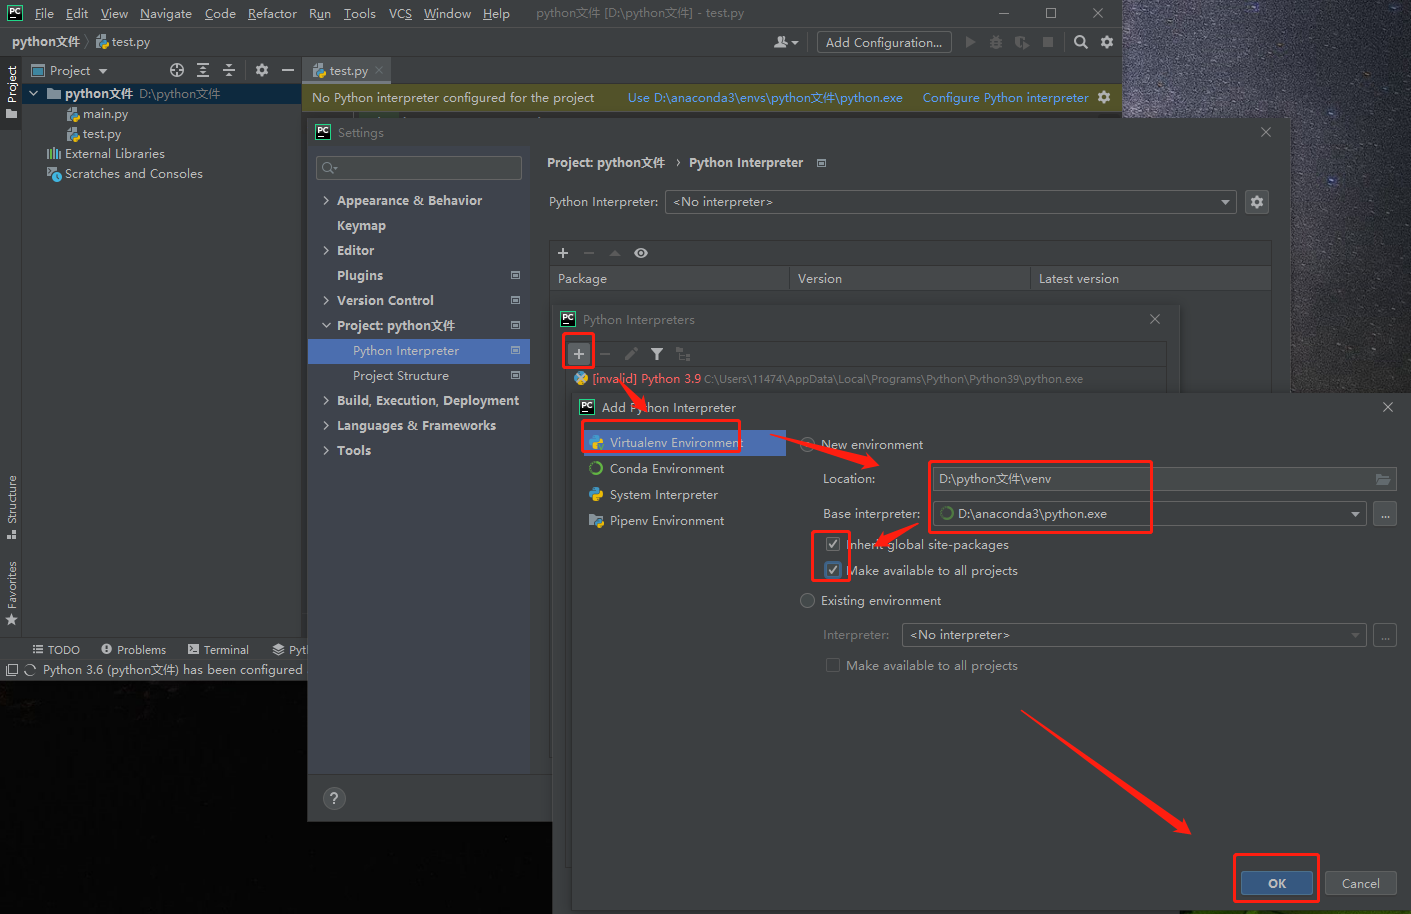Click the install package plus icon above Package table
Viewport: 1411px width, 914px height.
click(x=563, y=253)
